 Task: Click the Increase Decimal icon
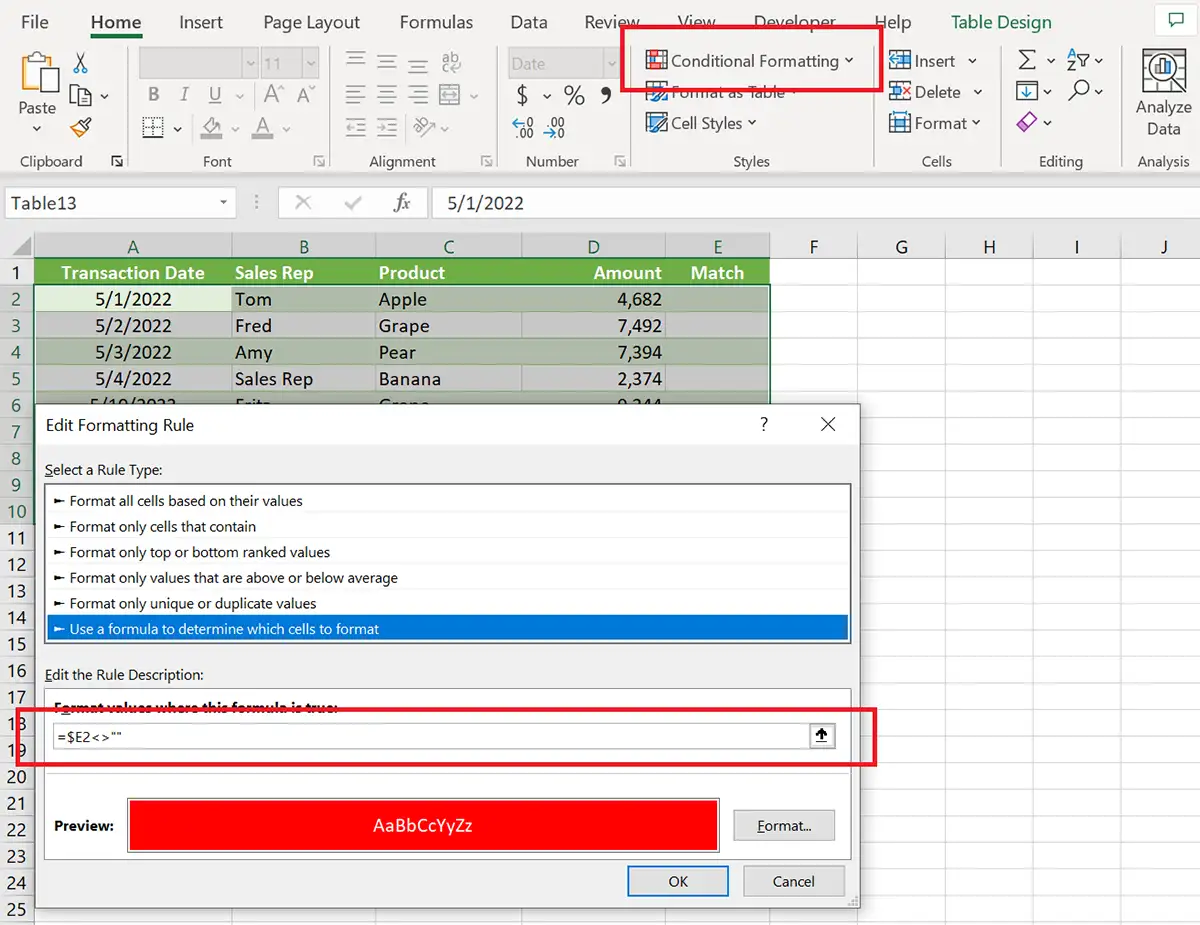click(523, 127)
